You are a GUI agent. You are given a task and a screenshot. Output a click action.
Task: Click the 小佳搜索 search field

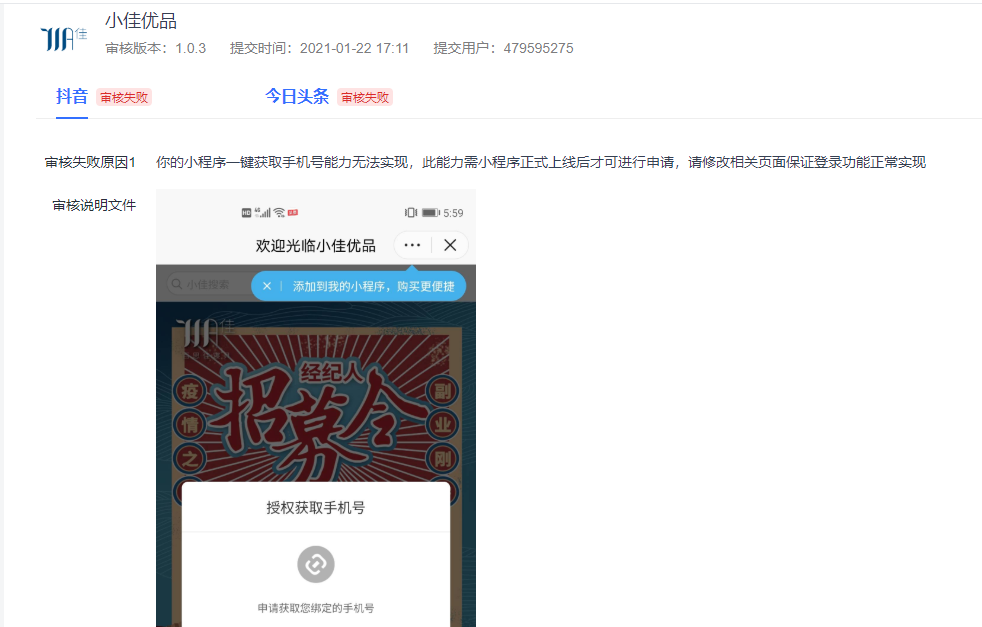pos(208,284)
